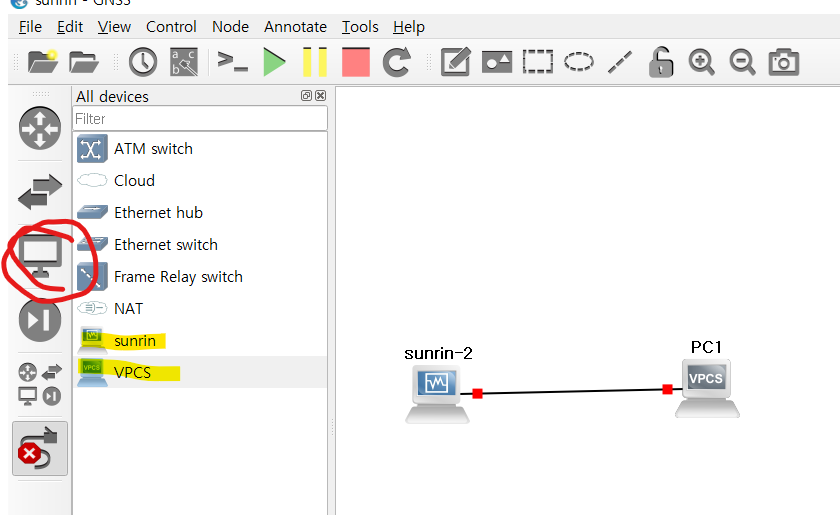Click the Open project folder icon
The height and width of the screenshot is (515, 840).
[x=84, y=62]
